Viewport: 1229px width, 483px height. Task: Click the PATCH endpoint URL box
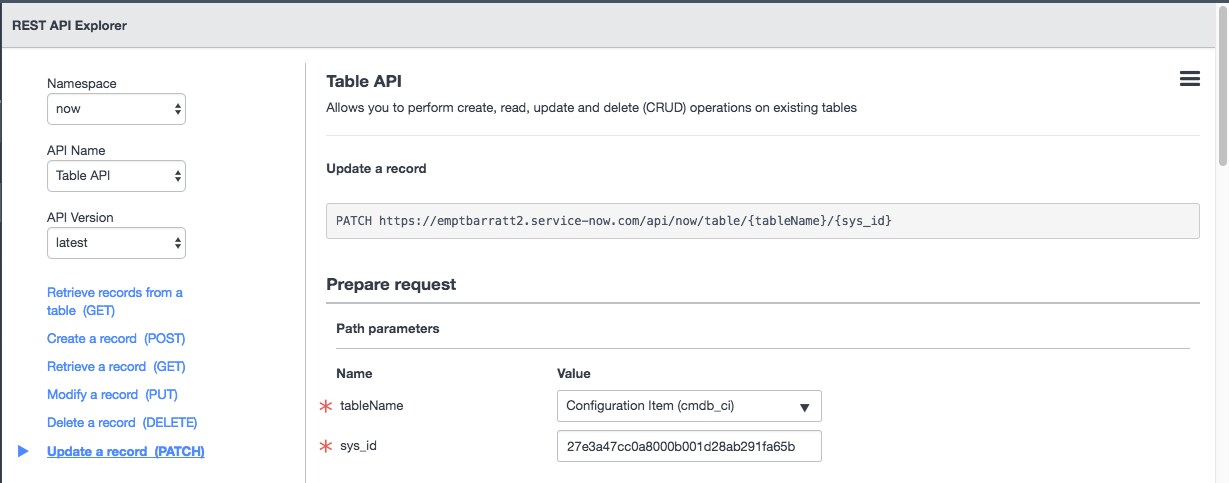(x=762, y=221)
